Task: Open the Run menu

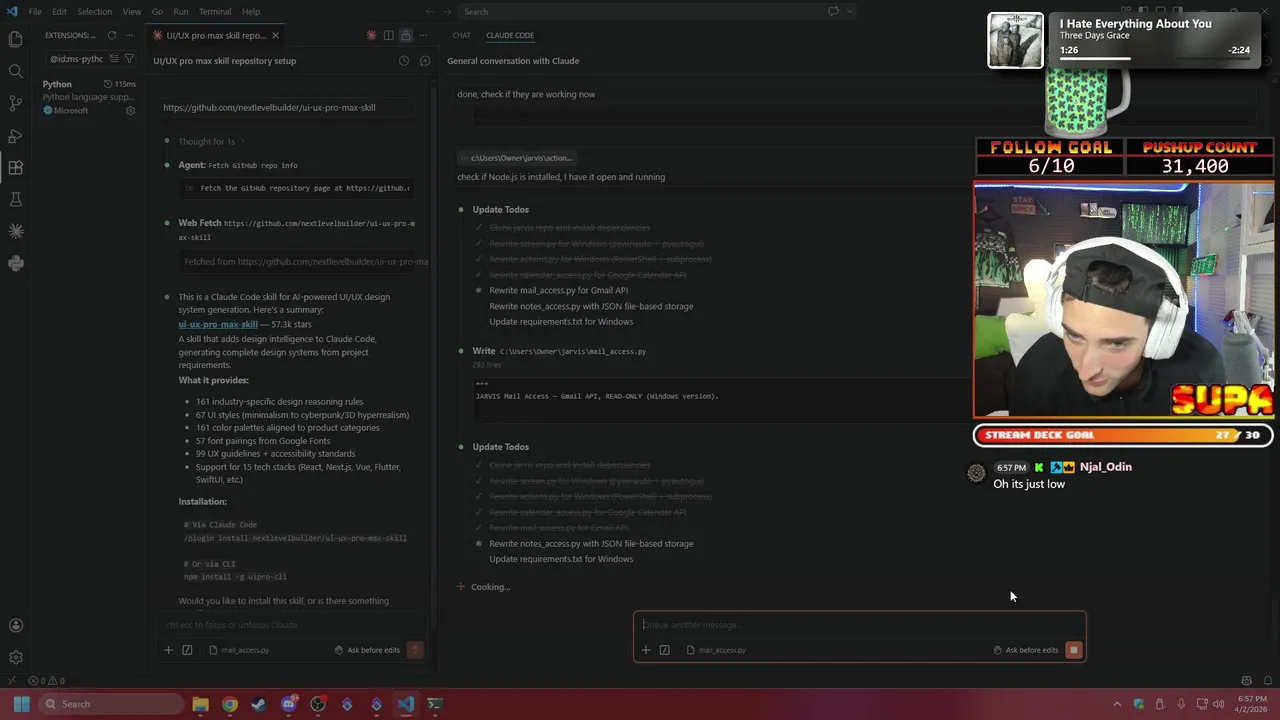Action: 180,11
